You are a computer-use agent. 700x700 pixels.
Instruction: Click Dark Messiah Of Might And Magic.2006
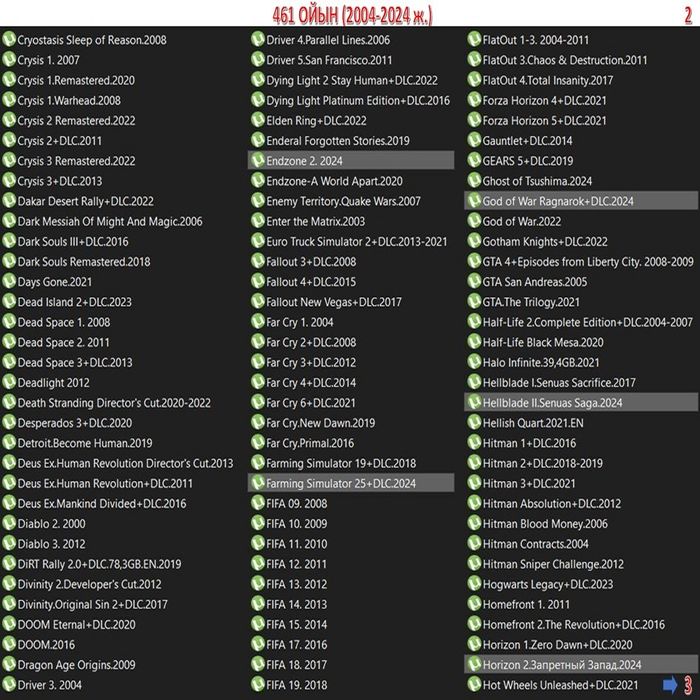110,221
